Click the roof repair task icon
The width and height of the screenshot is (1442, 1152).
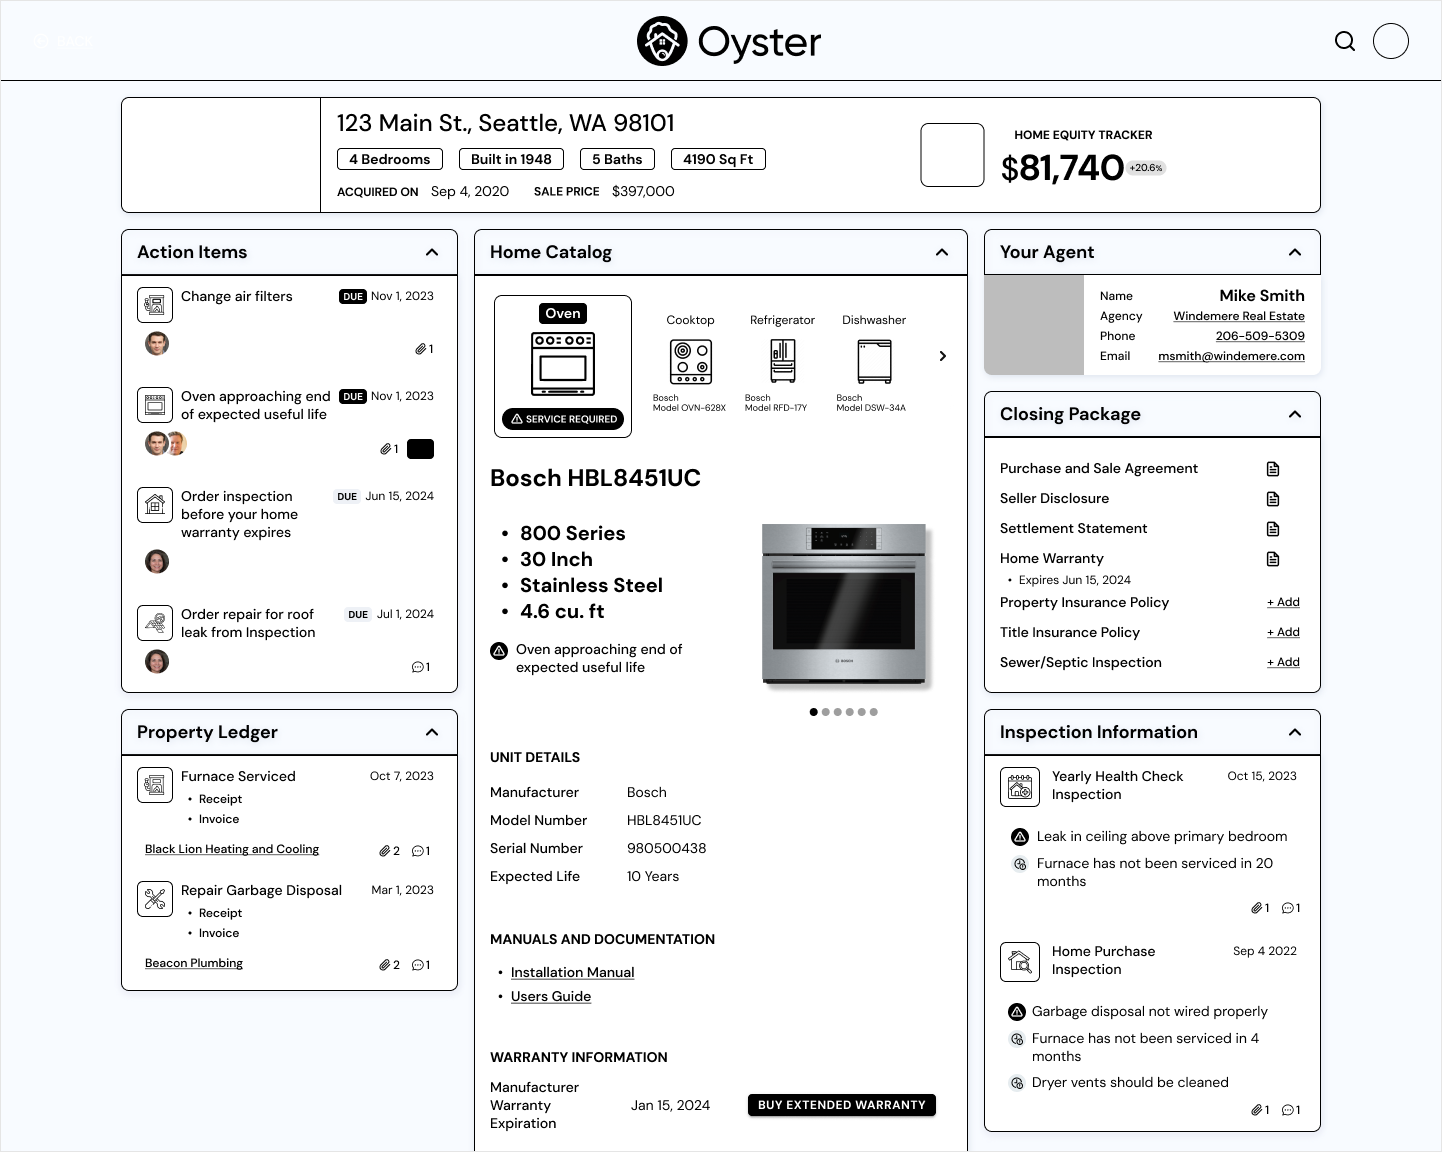pos(155,623)
